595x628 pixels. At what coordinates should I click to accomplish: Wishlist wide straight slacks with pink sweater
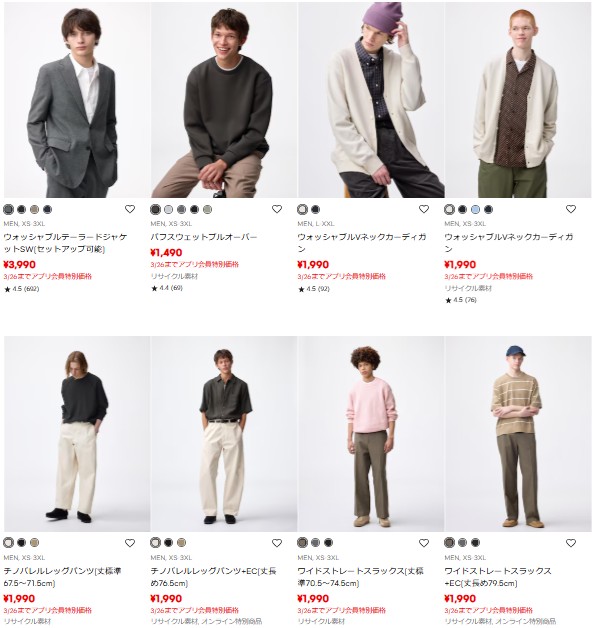pyautogui.click(x=424, y=543)
